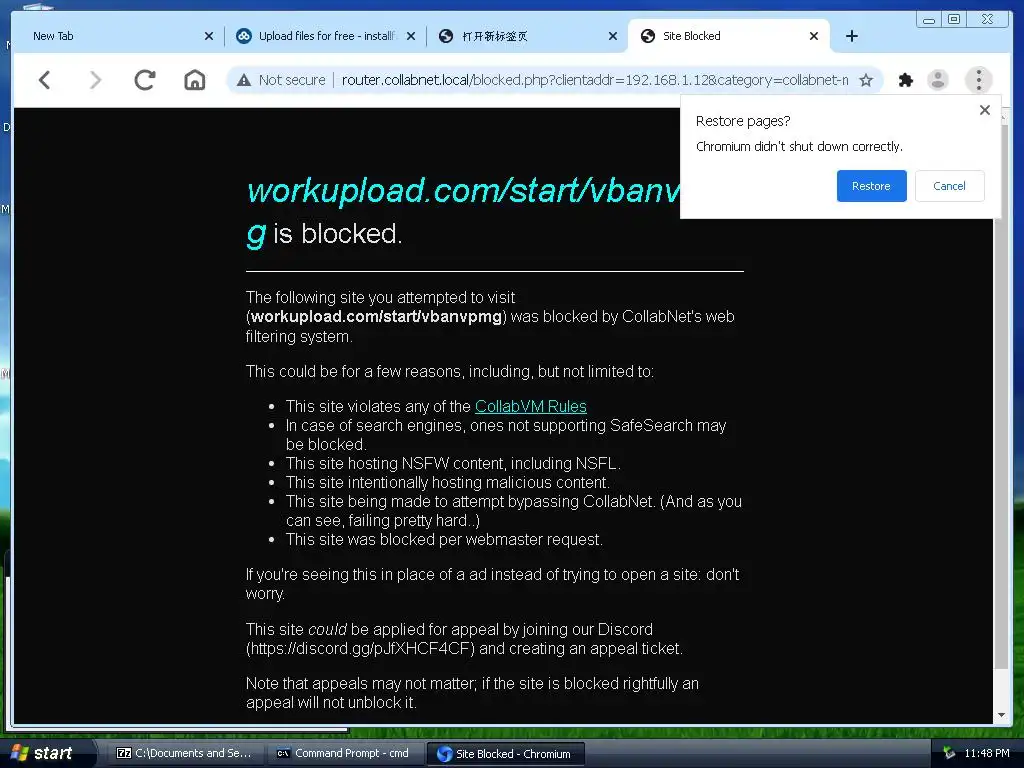The height and width of the screenshot is (768, 1024).
Task: Open the extensions puzzle icon
Action: [905, 80]
